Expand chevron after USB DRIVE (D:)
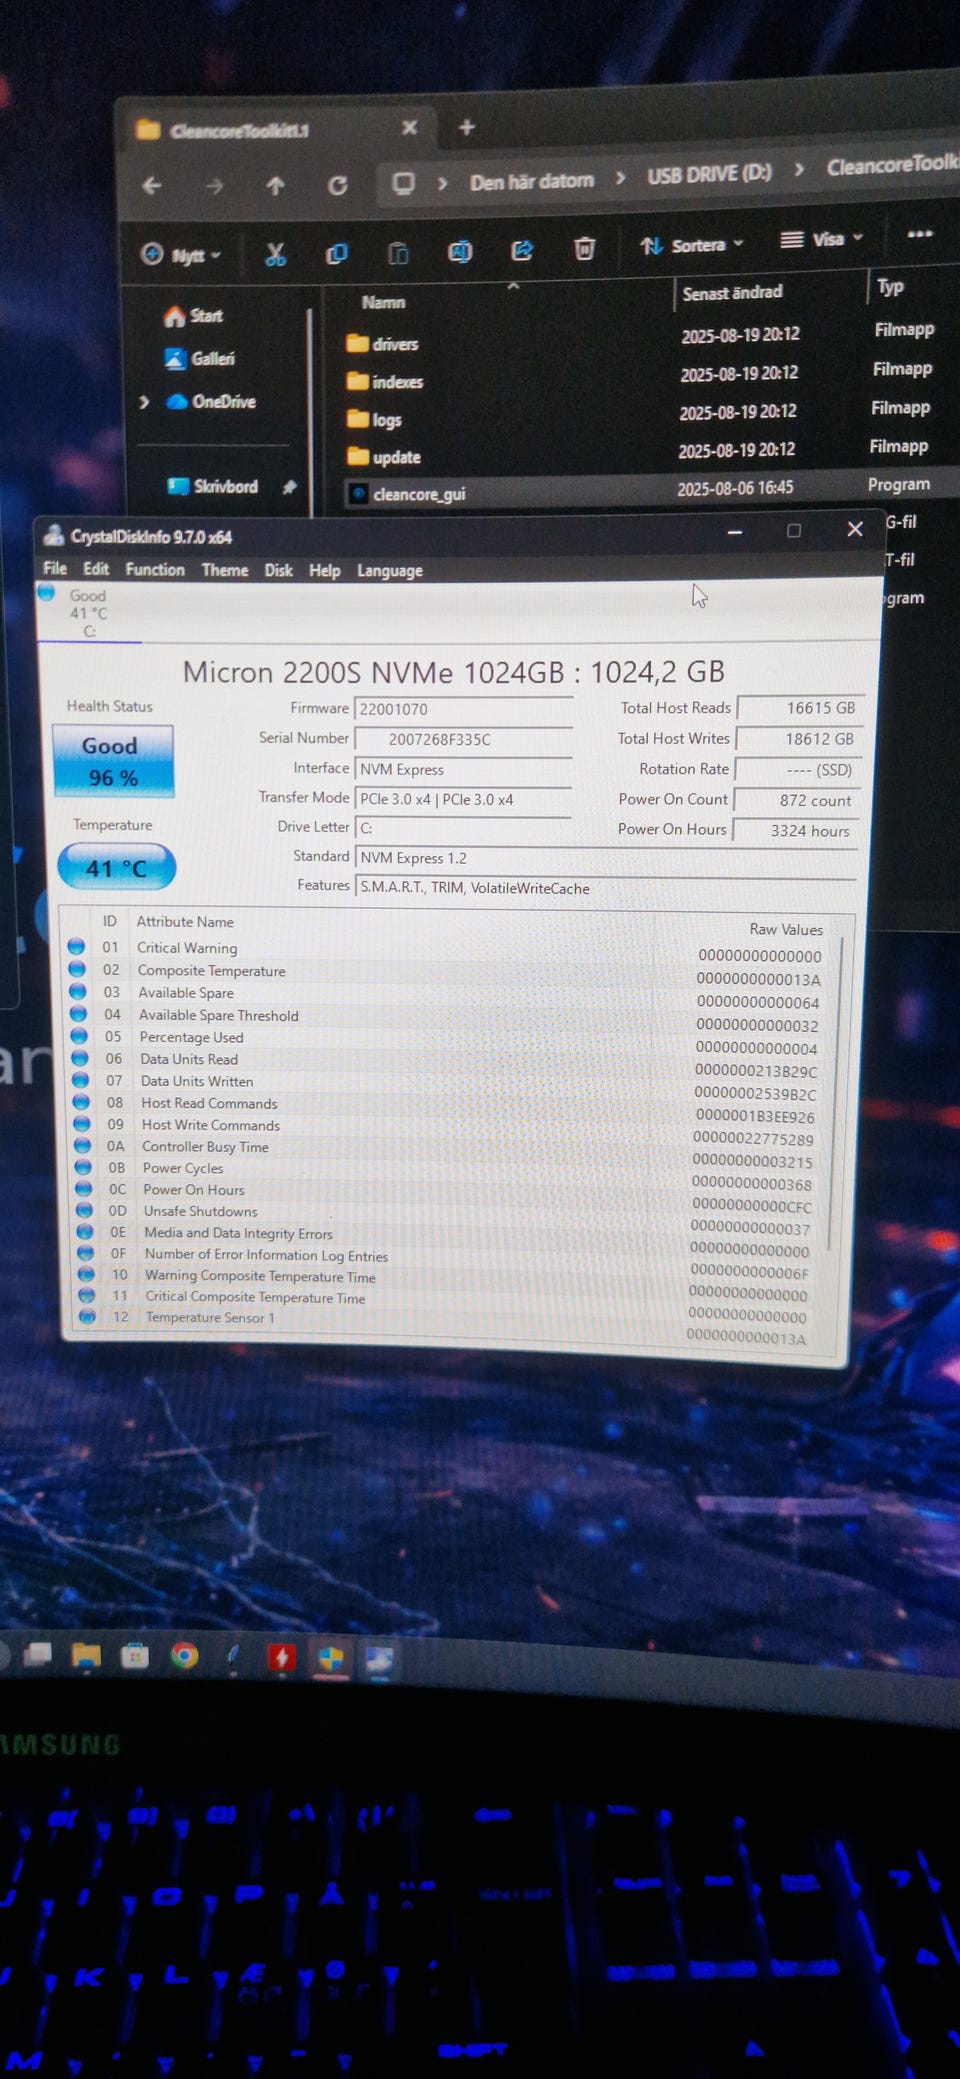This screenshot has height=2079, width=960. point(799,170)
